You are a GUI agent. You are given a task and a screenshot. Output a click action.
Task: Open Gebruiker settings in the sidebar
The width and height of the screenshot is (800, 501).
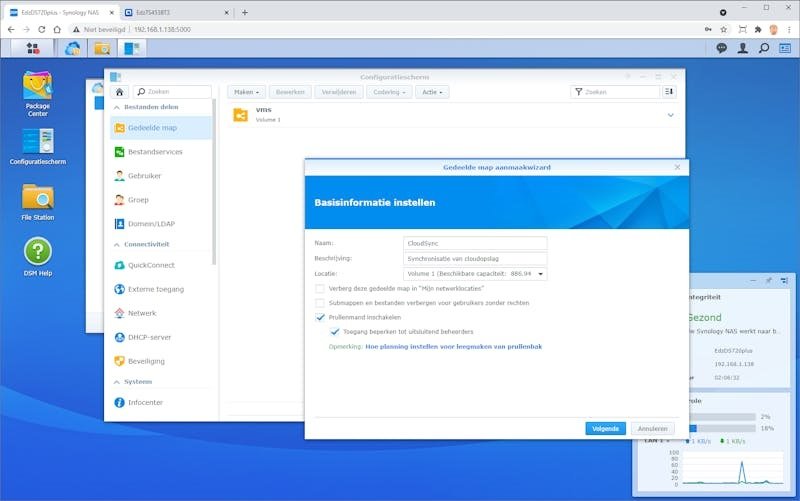[x=161, y=176]
